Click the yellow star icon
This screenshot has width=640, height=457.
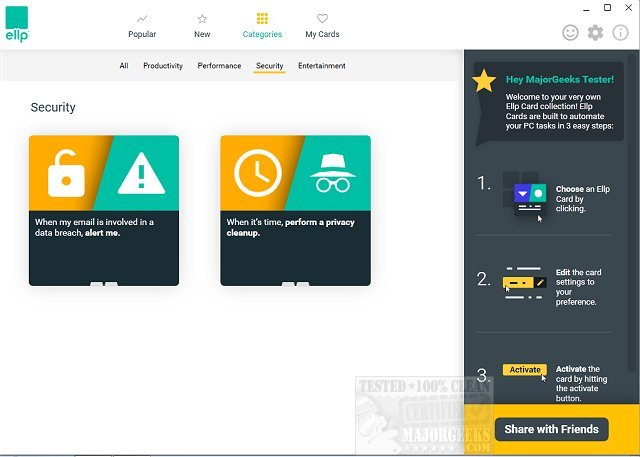coord(484,81)
